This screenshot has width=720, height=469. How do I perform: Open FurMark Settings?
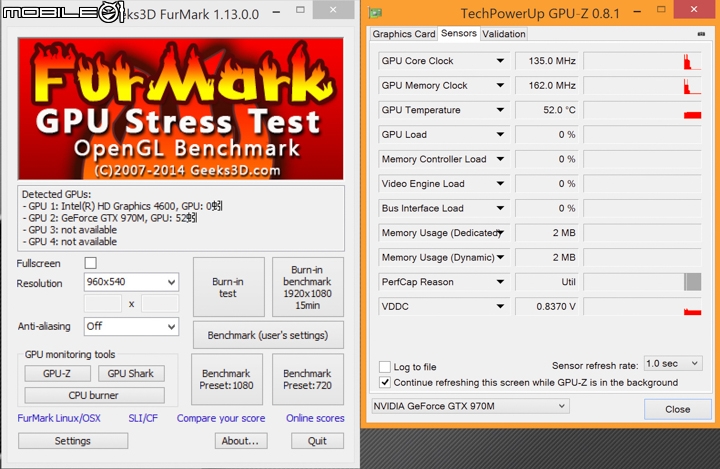pos(73,441)
